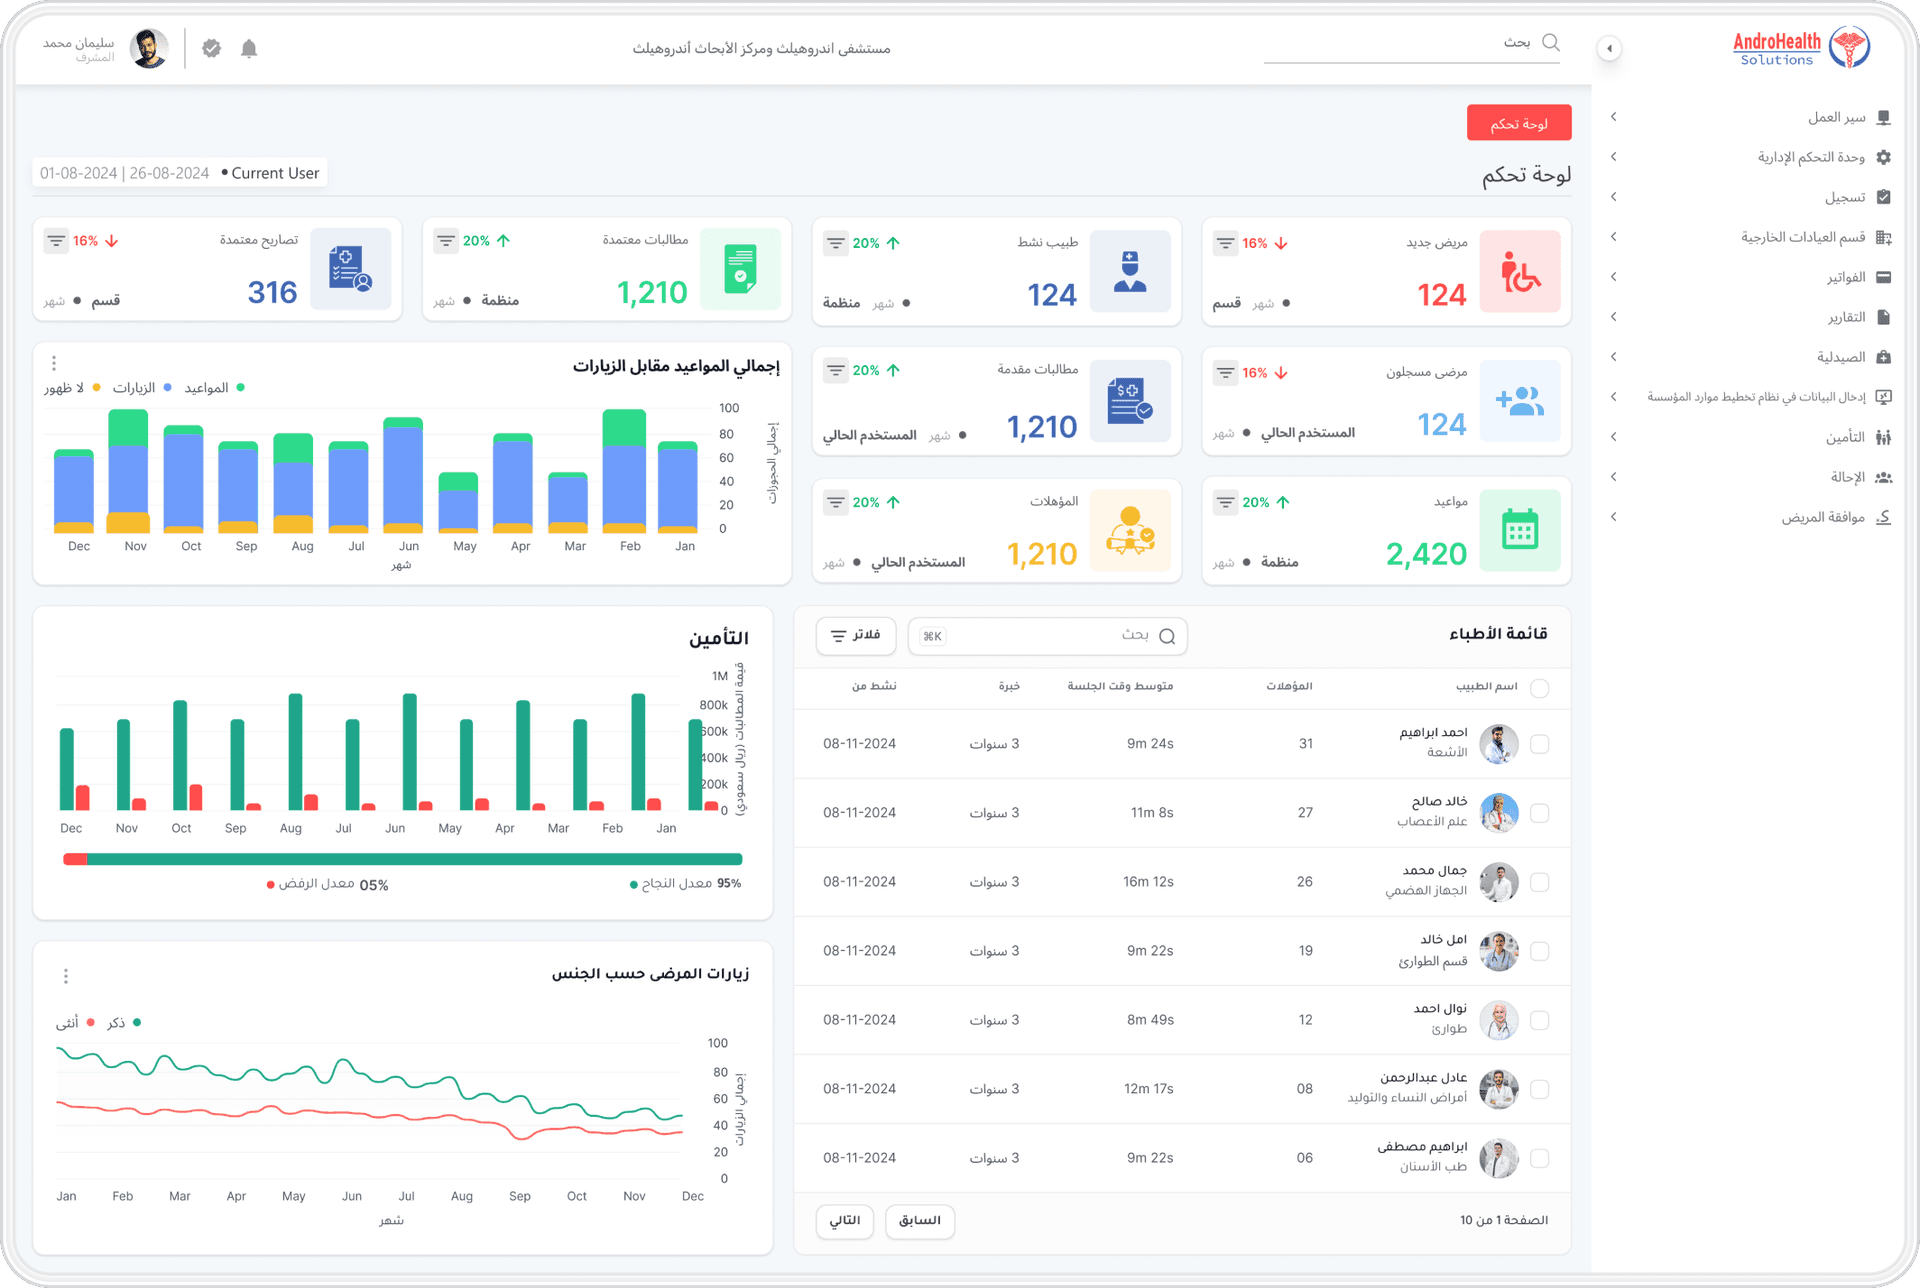This screenshot has width=1920, height=1288.
Task: Check the box for doctor احمد ابراهيم
Action: pos(1540,744)
